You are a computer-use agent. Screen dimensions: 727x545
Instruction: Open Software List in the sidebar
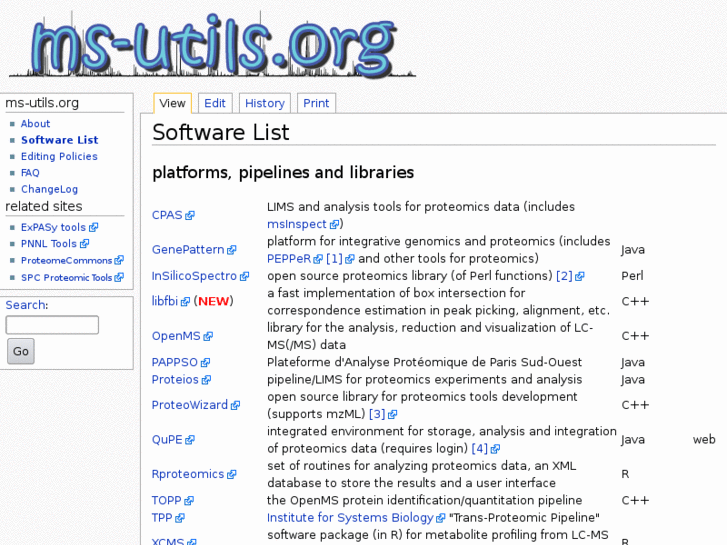click(x=59, y=140)
